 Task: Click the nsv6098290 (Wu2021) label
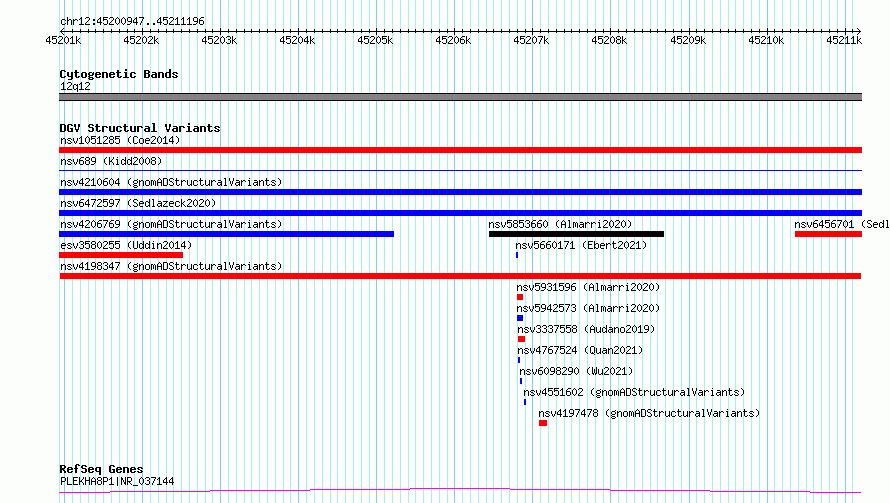coord(576,371)
